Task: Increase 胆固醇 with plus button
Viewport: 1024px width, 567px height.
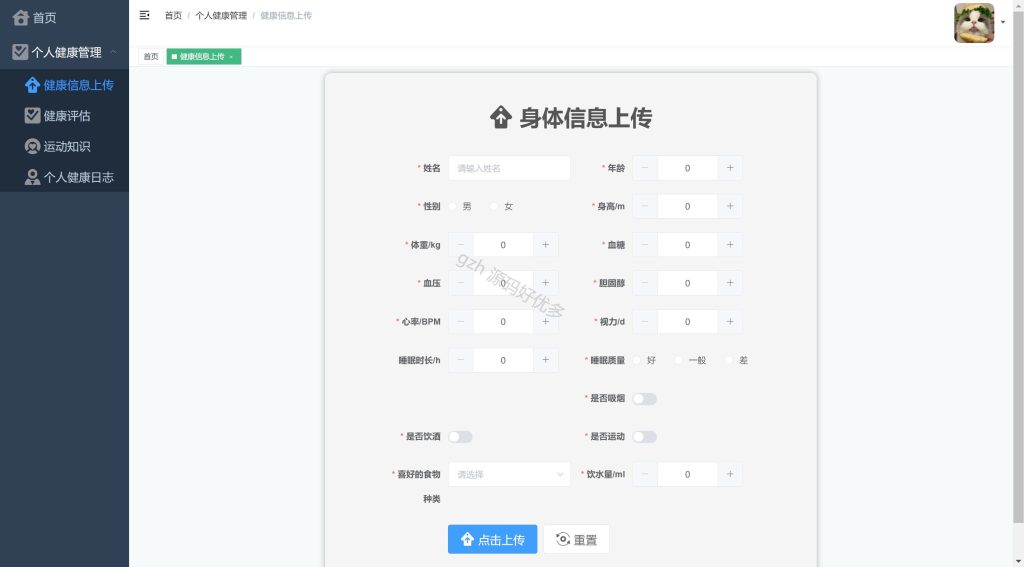Action: coord(729,283)
